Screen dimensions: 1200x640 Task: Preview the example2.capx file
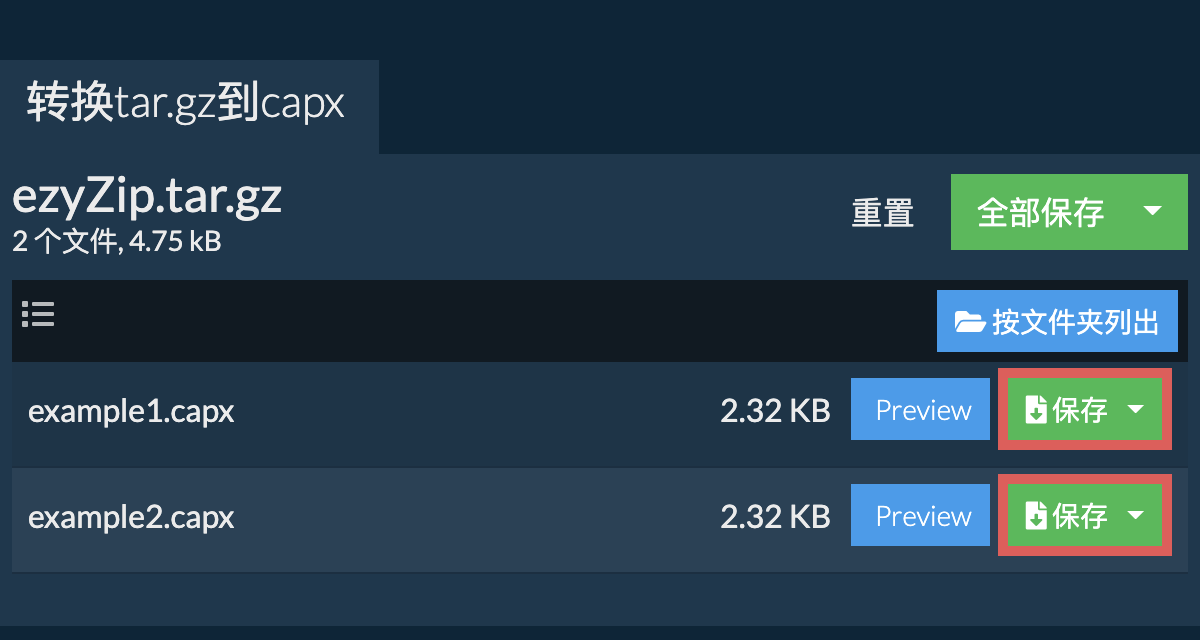(920, 516)
